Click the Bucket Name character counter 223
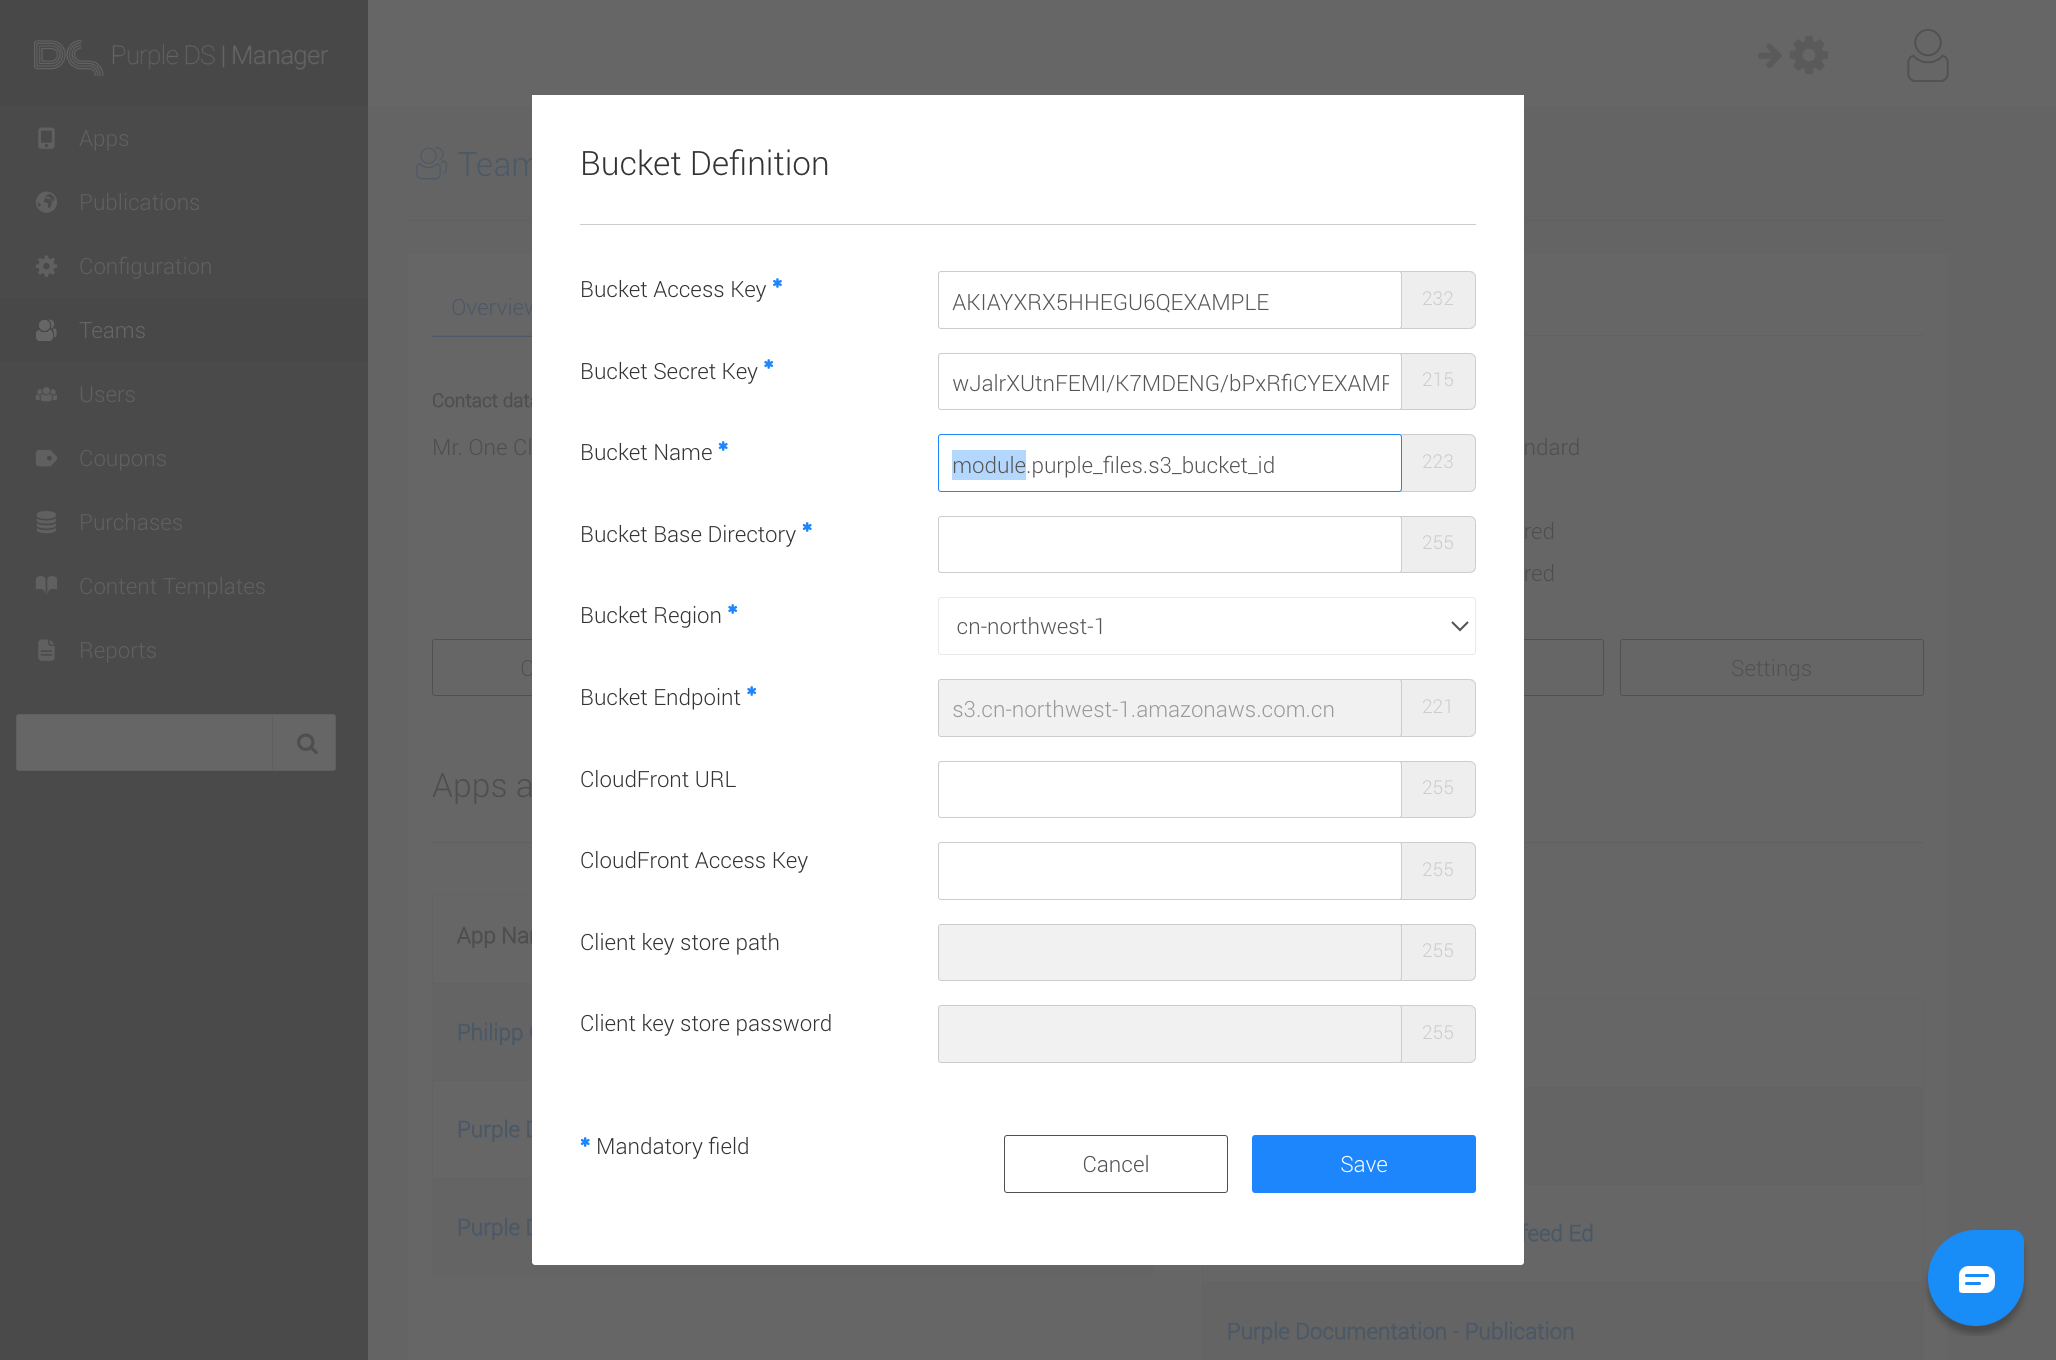The height and width of the screenshot is (1360, 2056). click(1438, 462)
